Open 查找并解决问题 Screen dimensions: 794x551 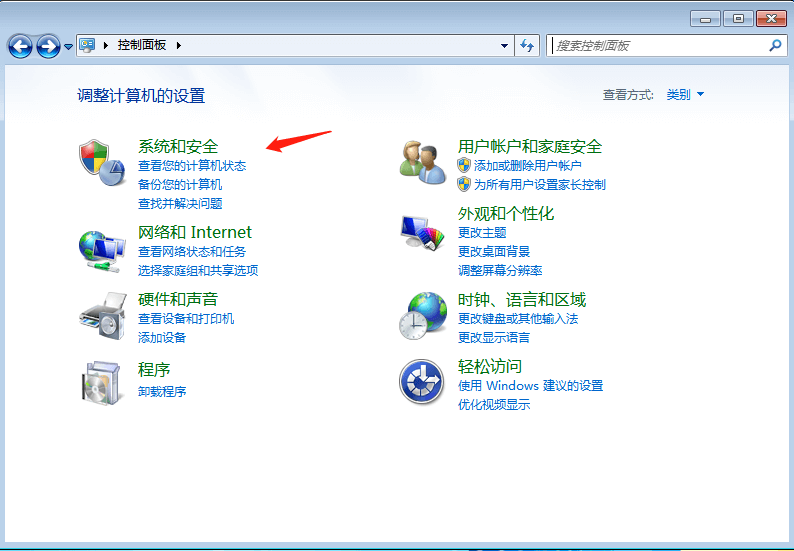tap(180, 204)
